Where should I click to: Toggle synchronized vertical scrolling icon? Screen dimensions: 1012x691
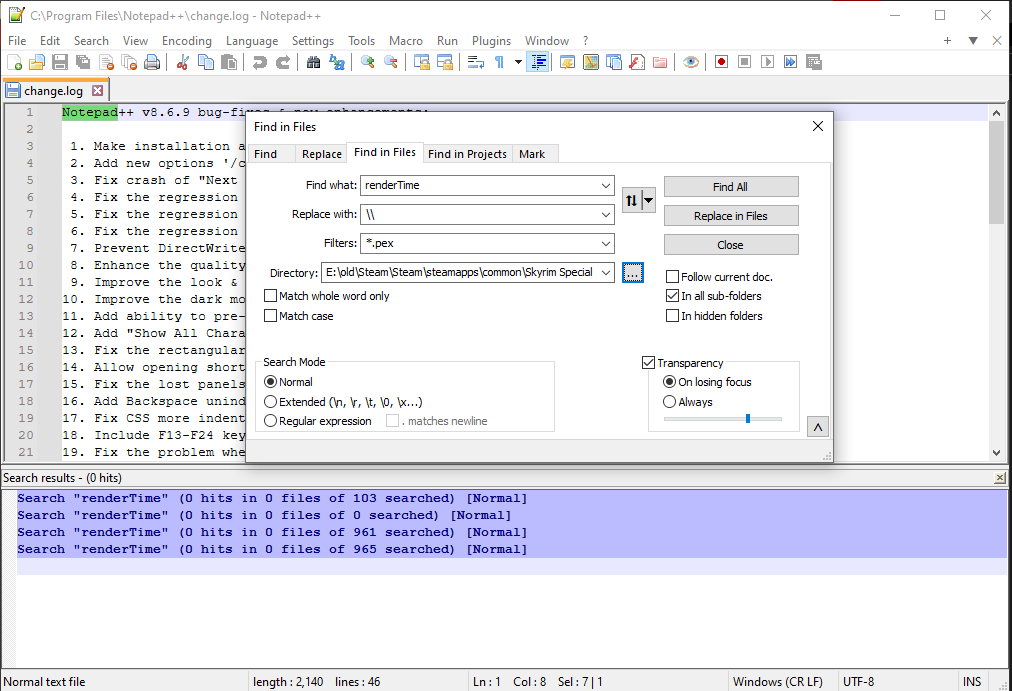point(421,62)
